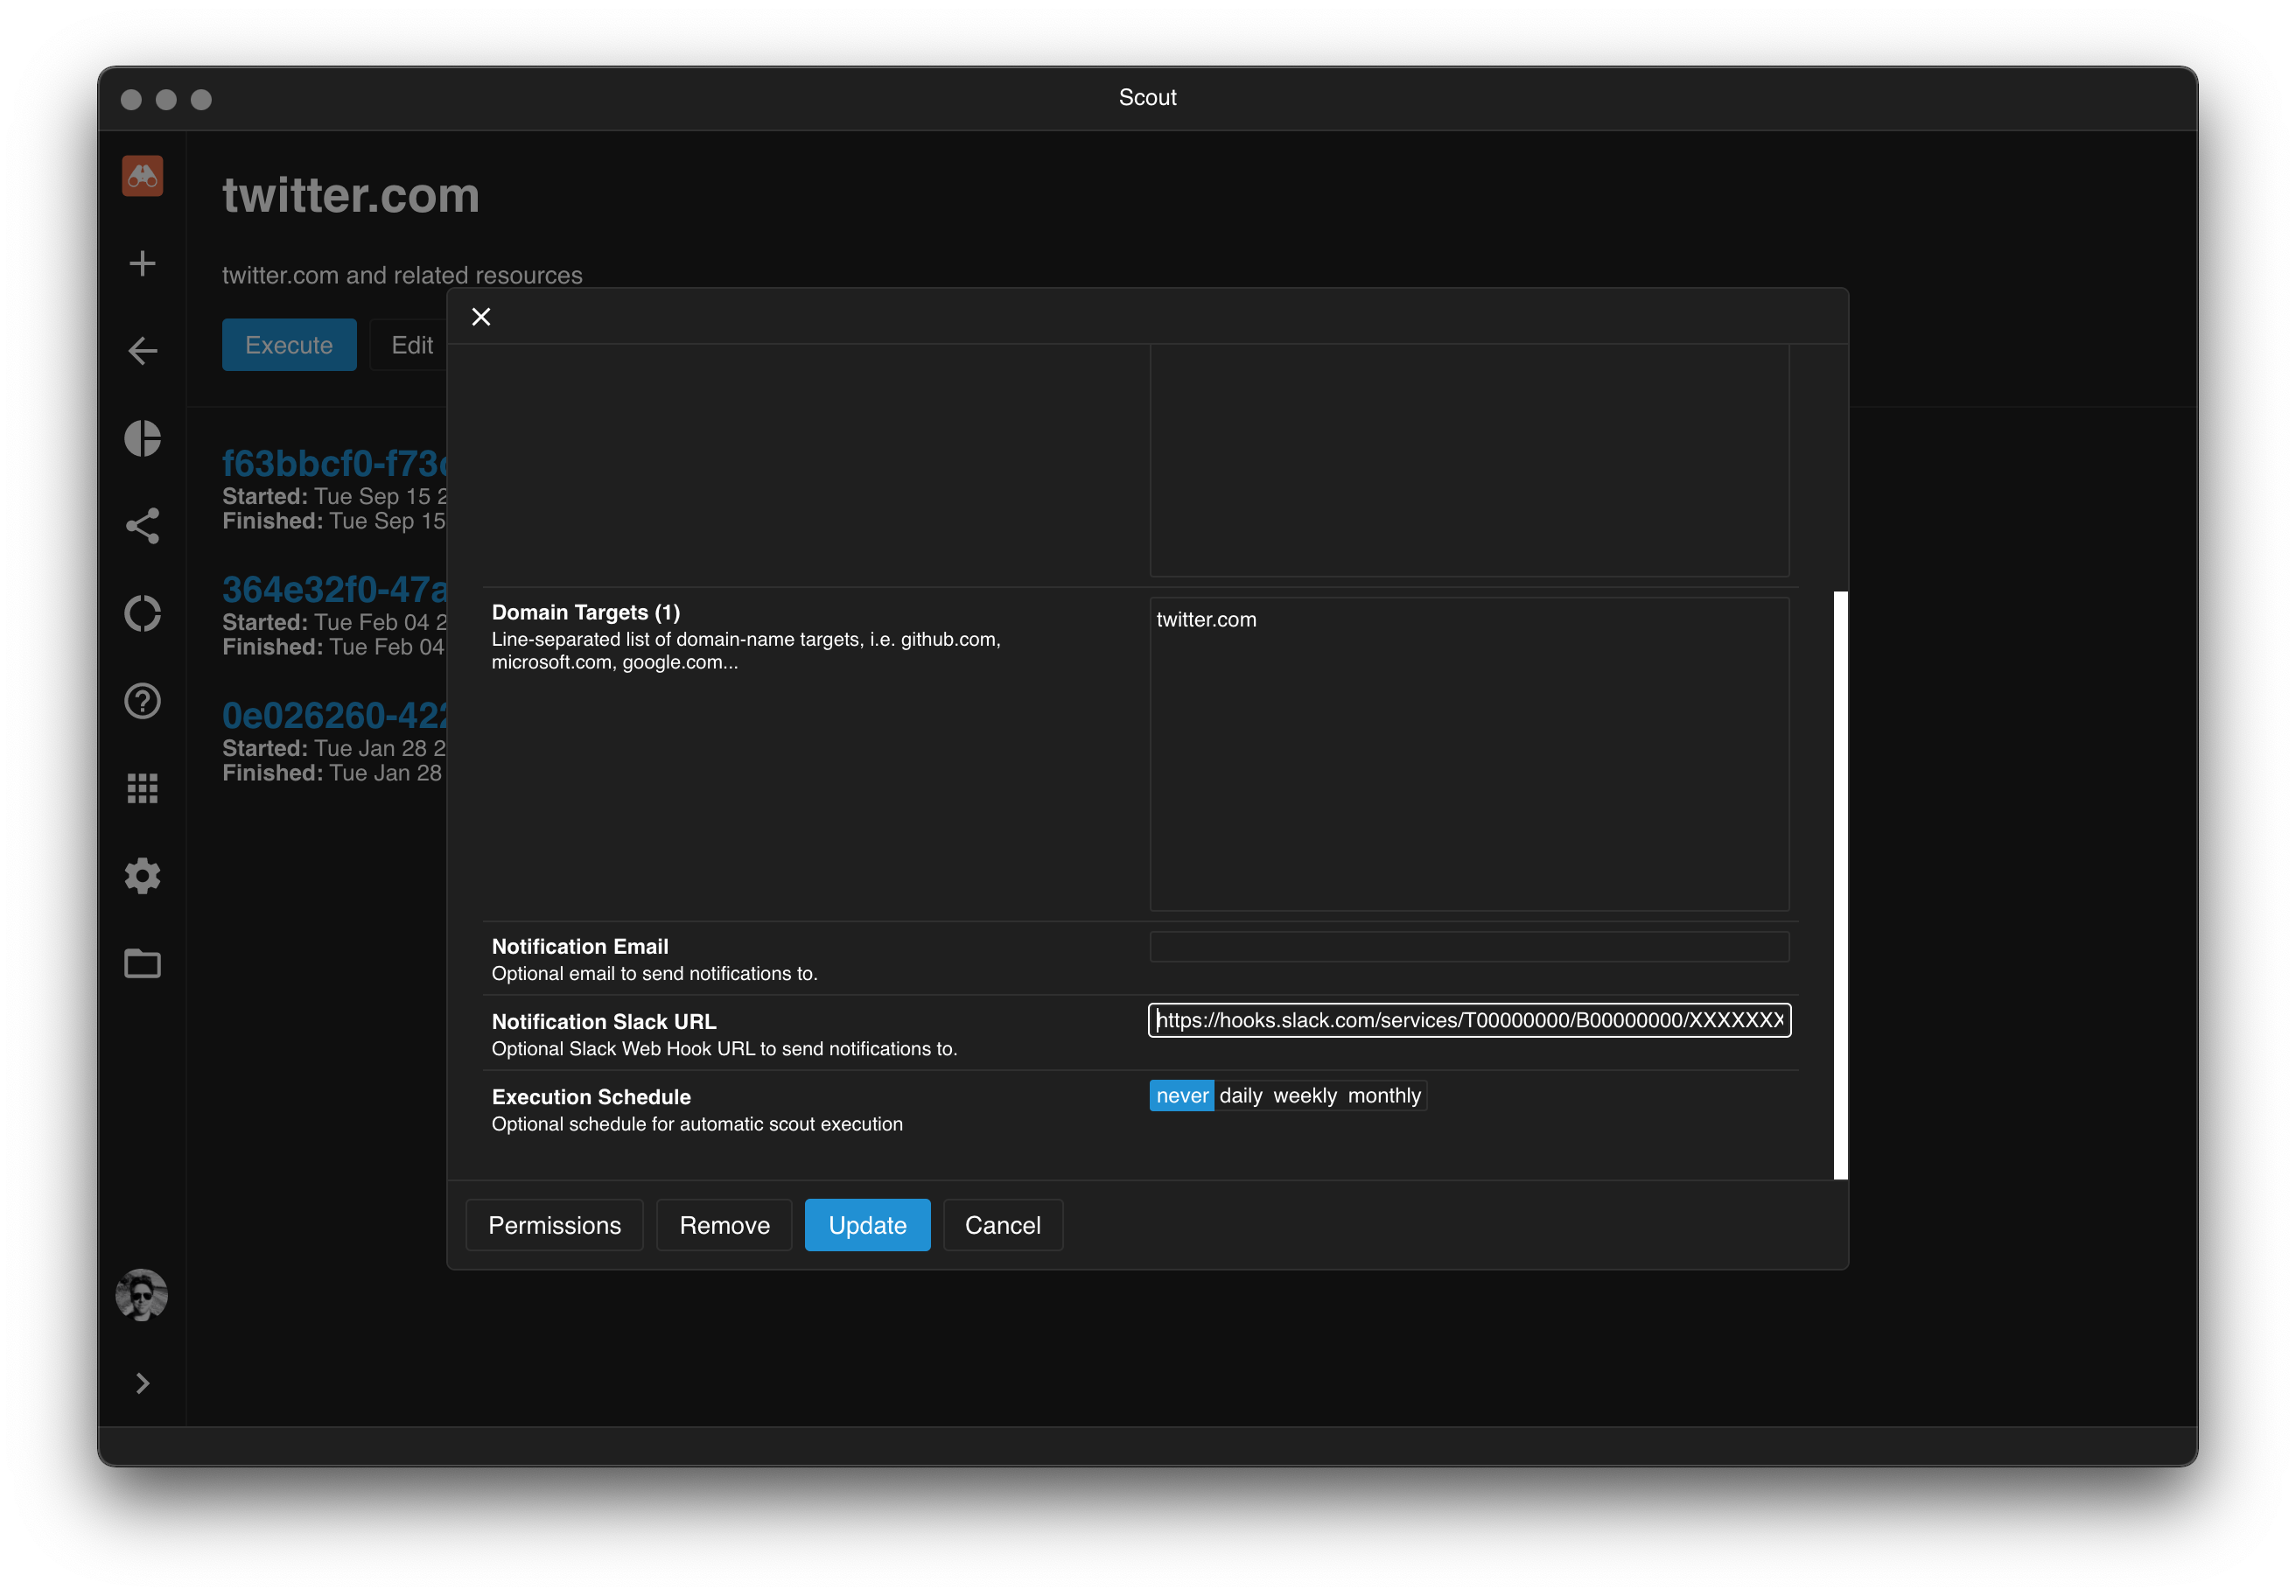Click the Notification Email input field
This screenshot has width=2296, height=1596.
click(1468, 947)
